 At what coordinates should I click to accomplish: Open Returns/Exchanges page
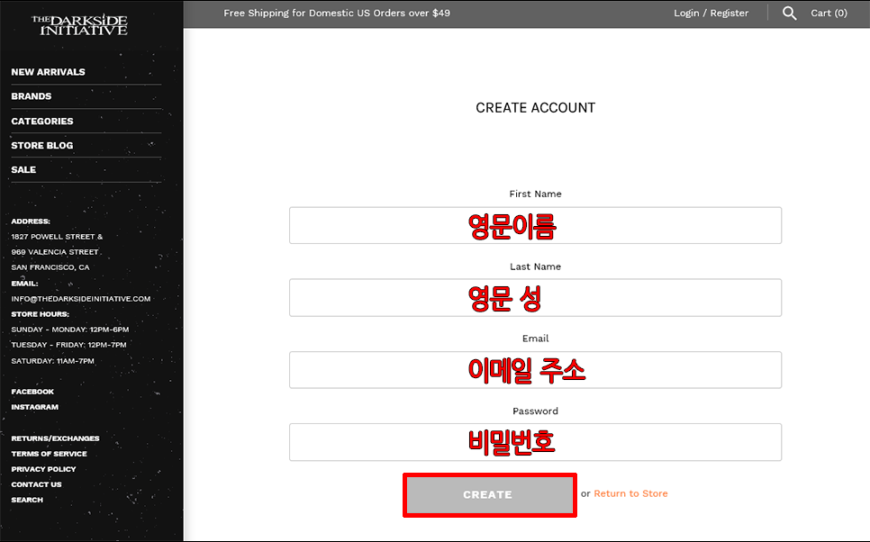[55, 438]
